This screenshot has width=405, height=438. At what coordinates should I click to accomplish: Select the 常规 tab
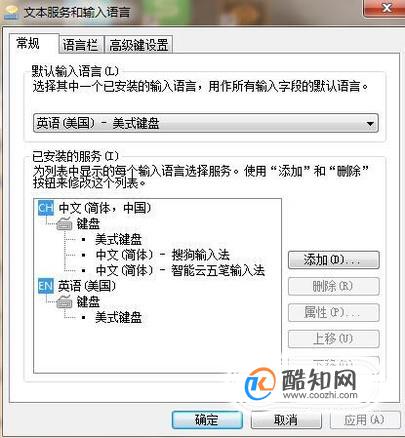[x=29, y=43]
